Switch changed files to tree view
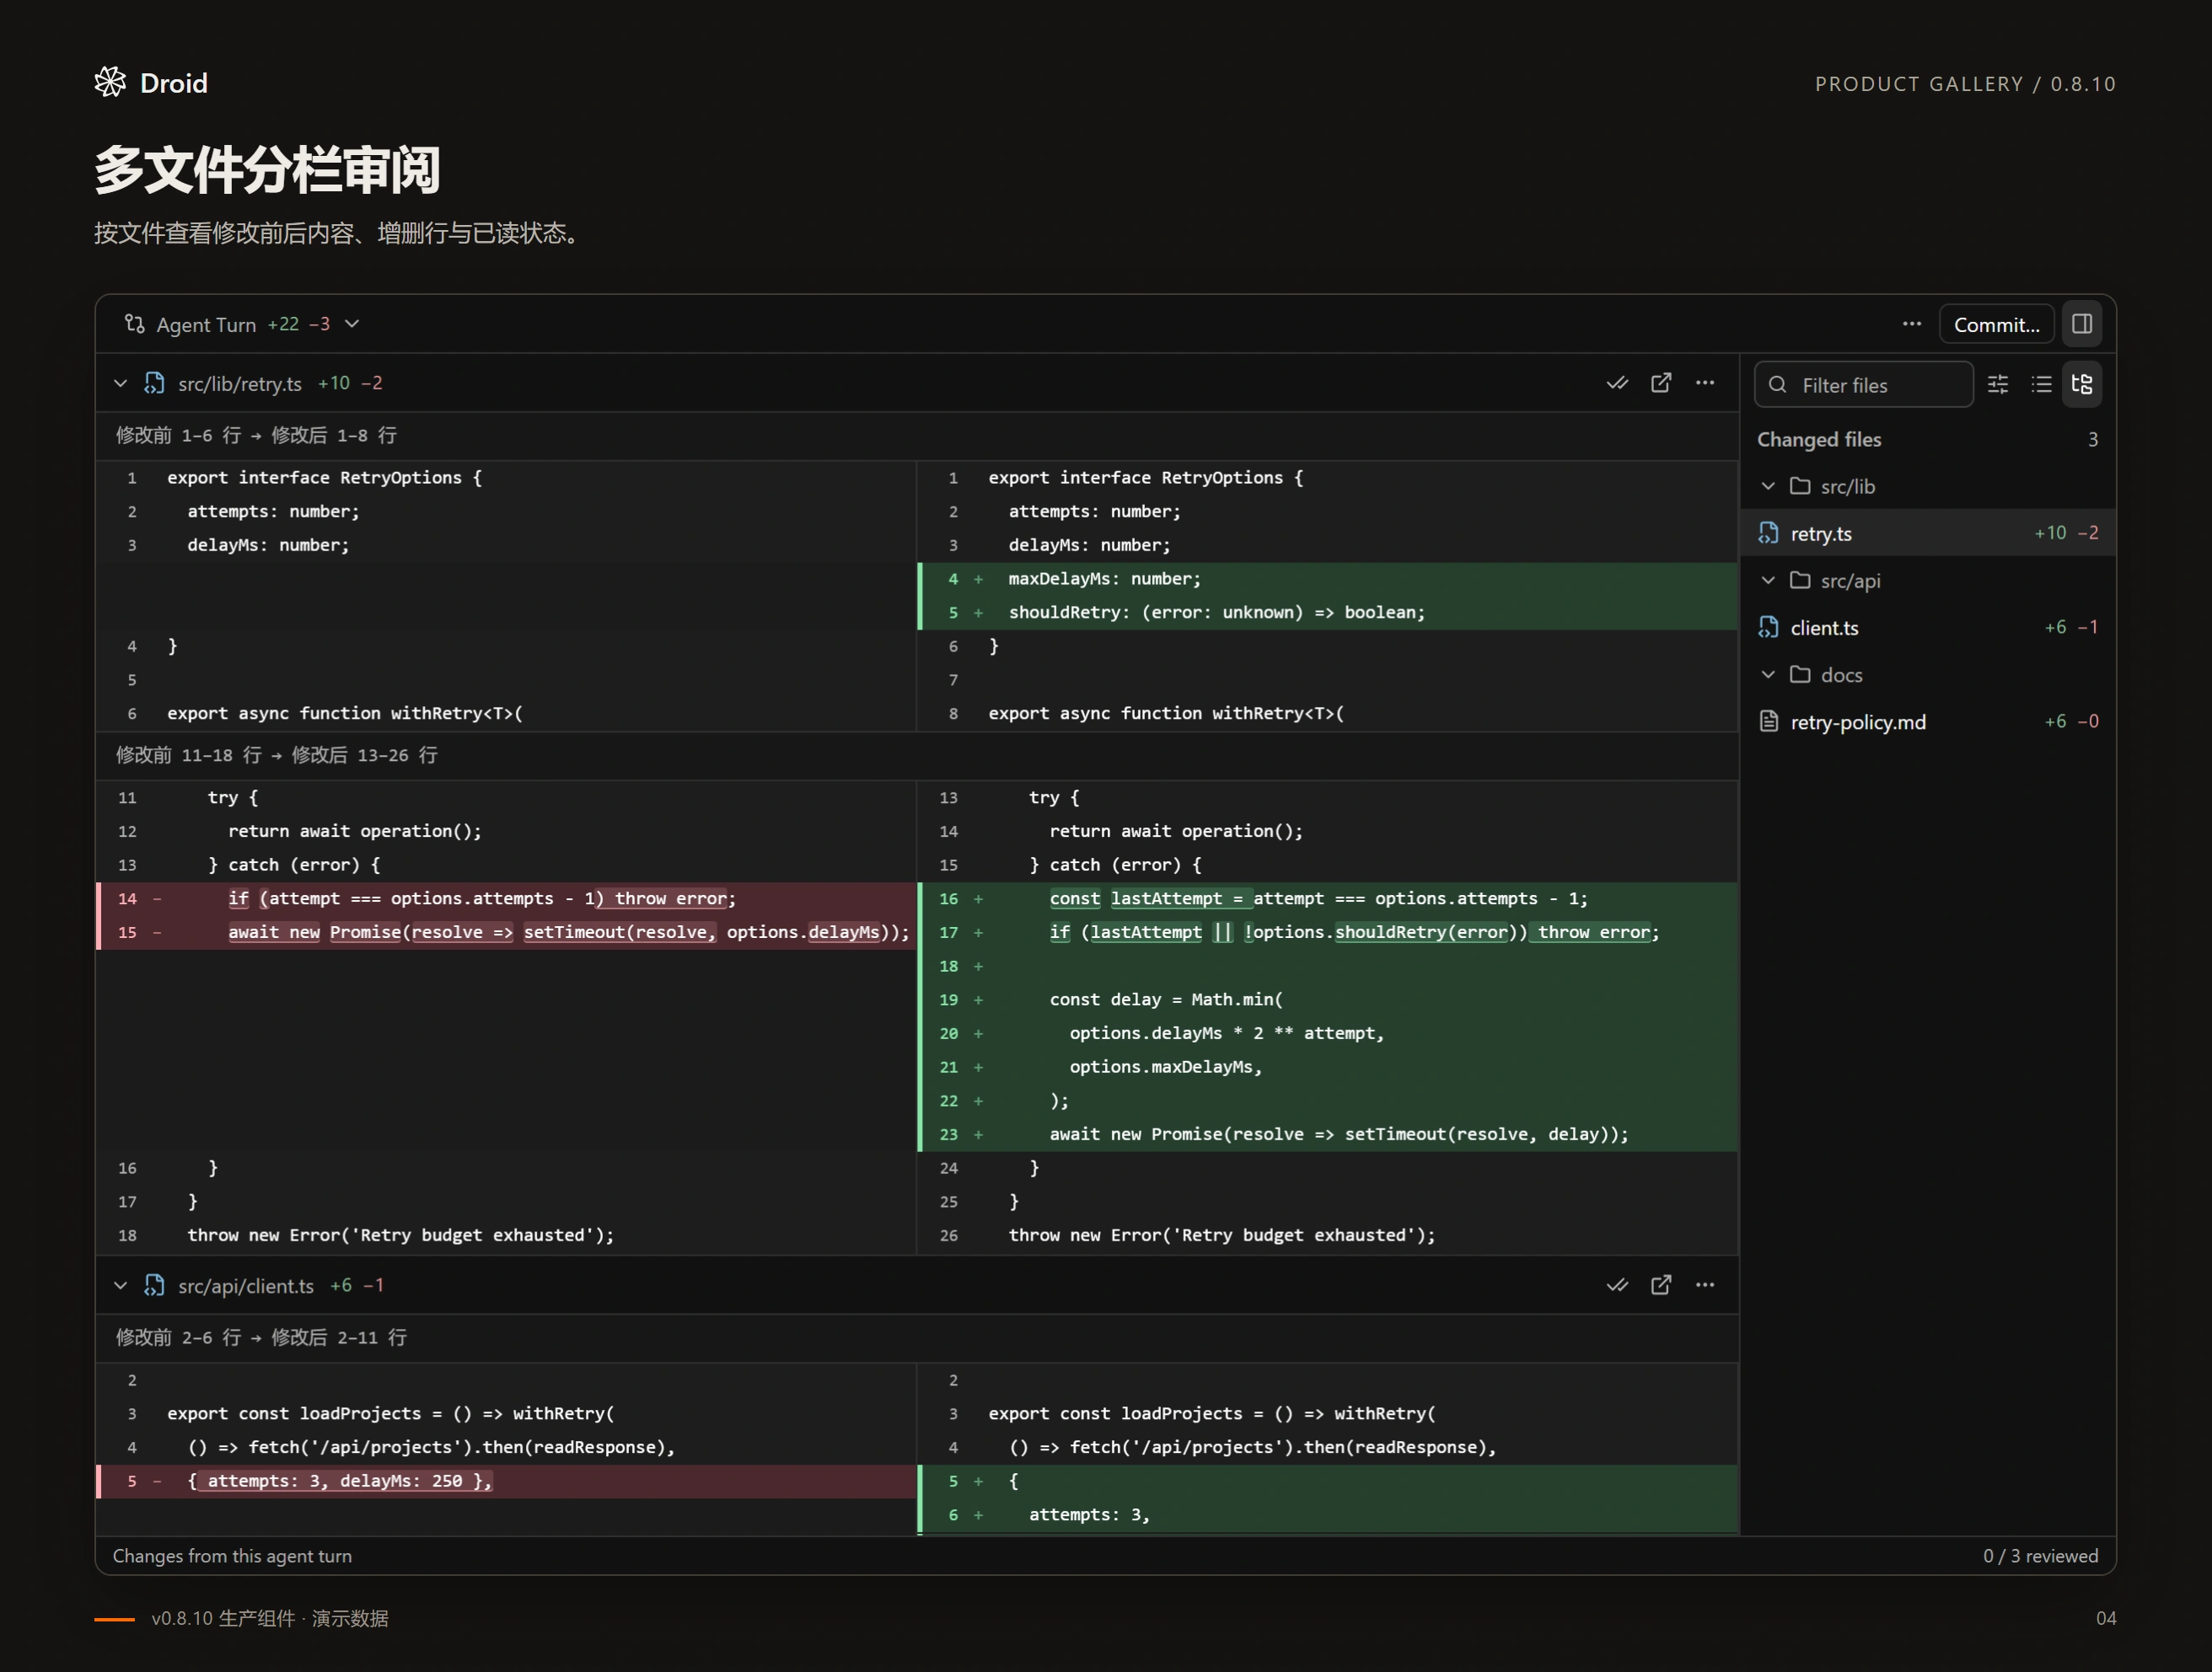The width and height of the screenshot is (2212, 1672). point(2082,384)
